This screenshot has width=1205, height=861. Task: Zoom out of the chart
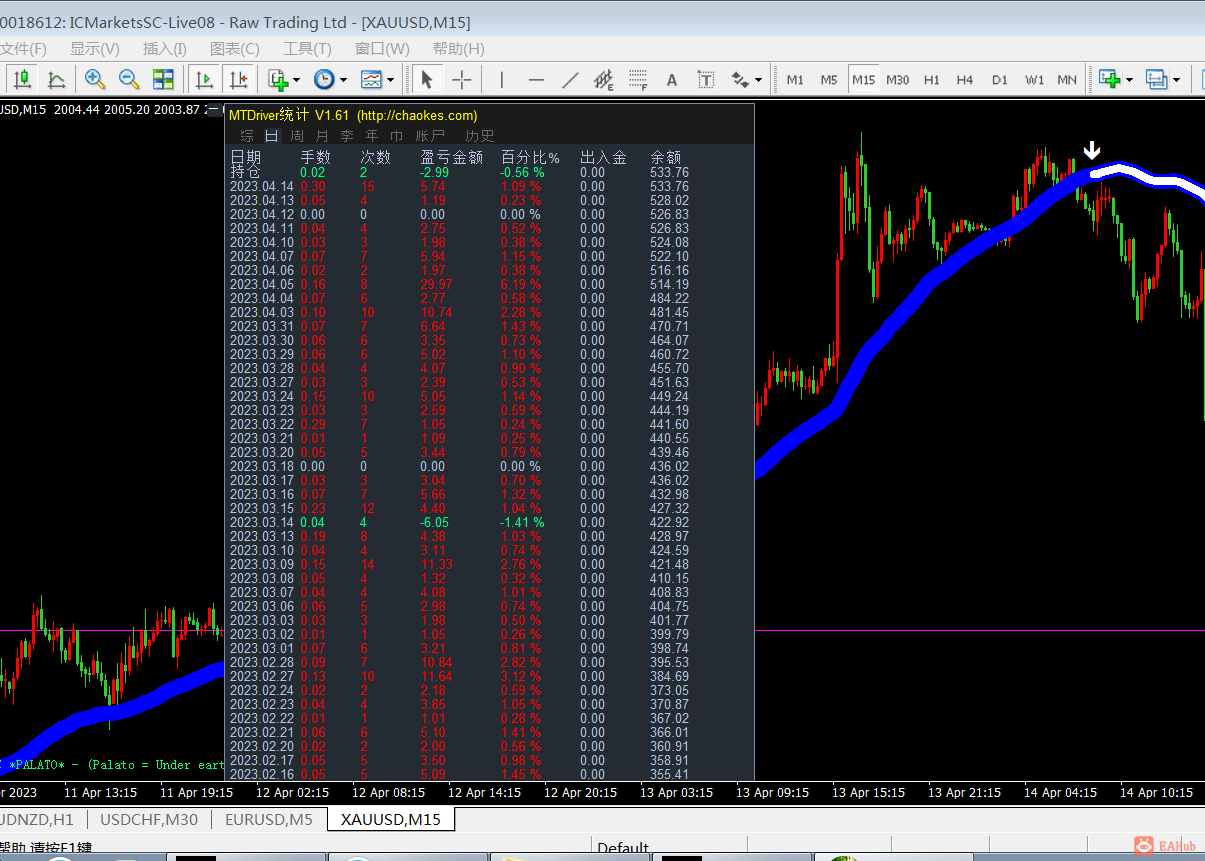[x=129, y=79]
